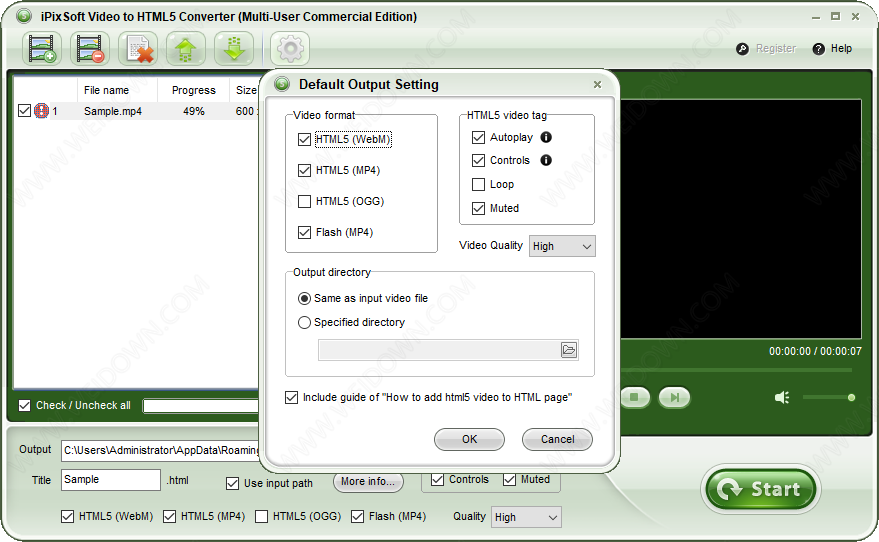This screenshot has height=542, width=879.
Task: Maximize the application window
Action: coord(835,17)
